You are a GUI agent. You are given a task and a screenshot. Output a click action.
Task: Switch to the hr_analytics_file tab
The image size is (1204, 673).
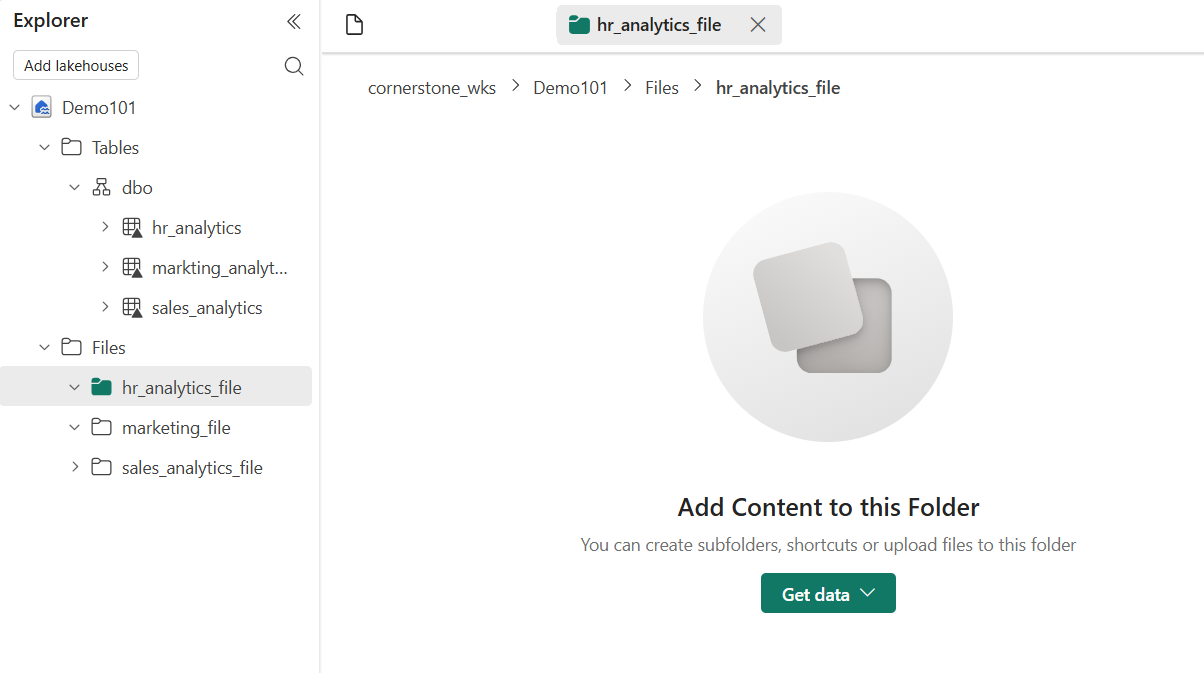(657, 25)
